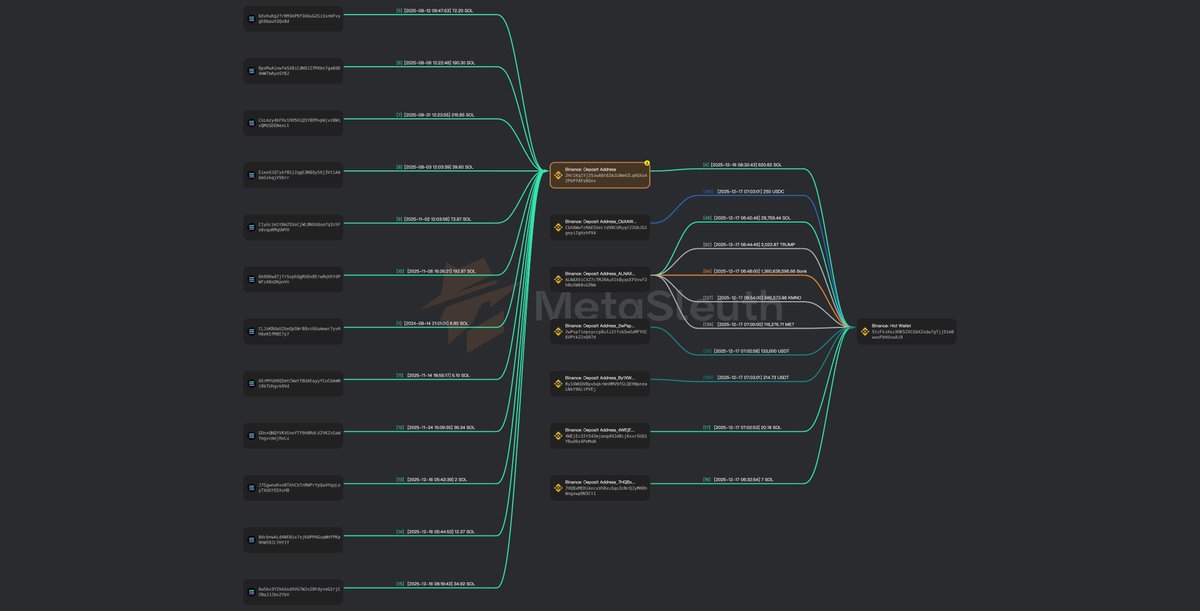The image size is (1200, 611).
Task: Open the Binance Deposit Address_CbXAW node
Action: [x=600, y=227]
